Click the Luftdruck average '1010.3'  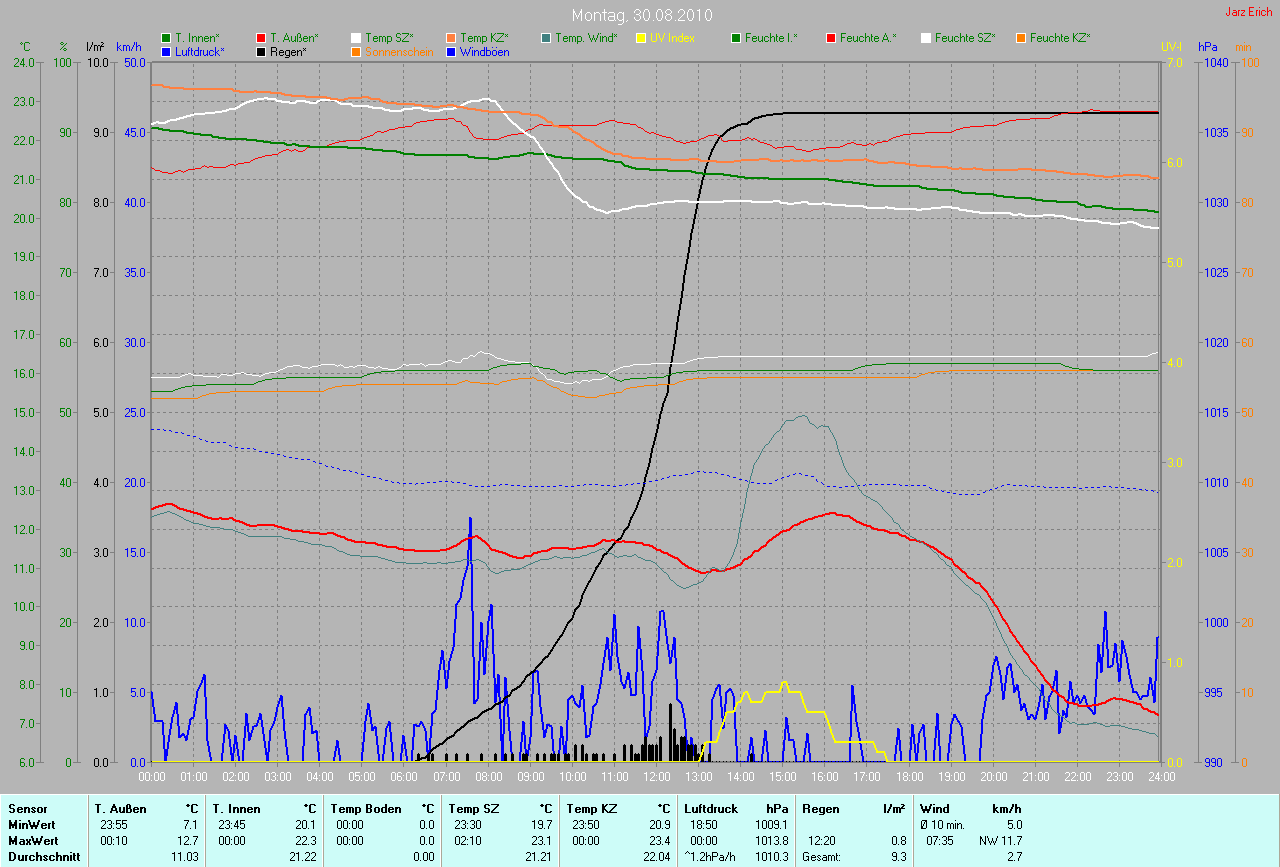coord(771,856)
